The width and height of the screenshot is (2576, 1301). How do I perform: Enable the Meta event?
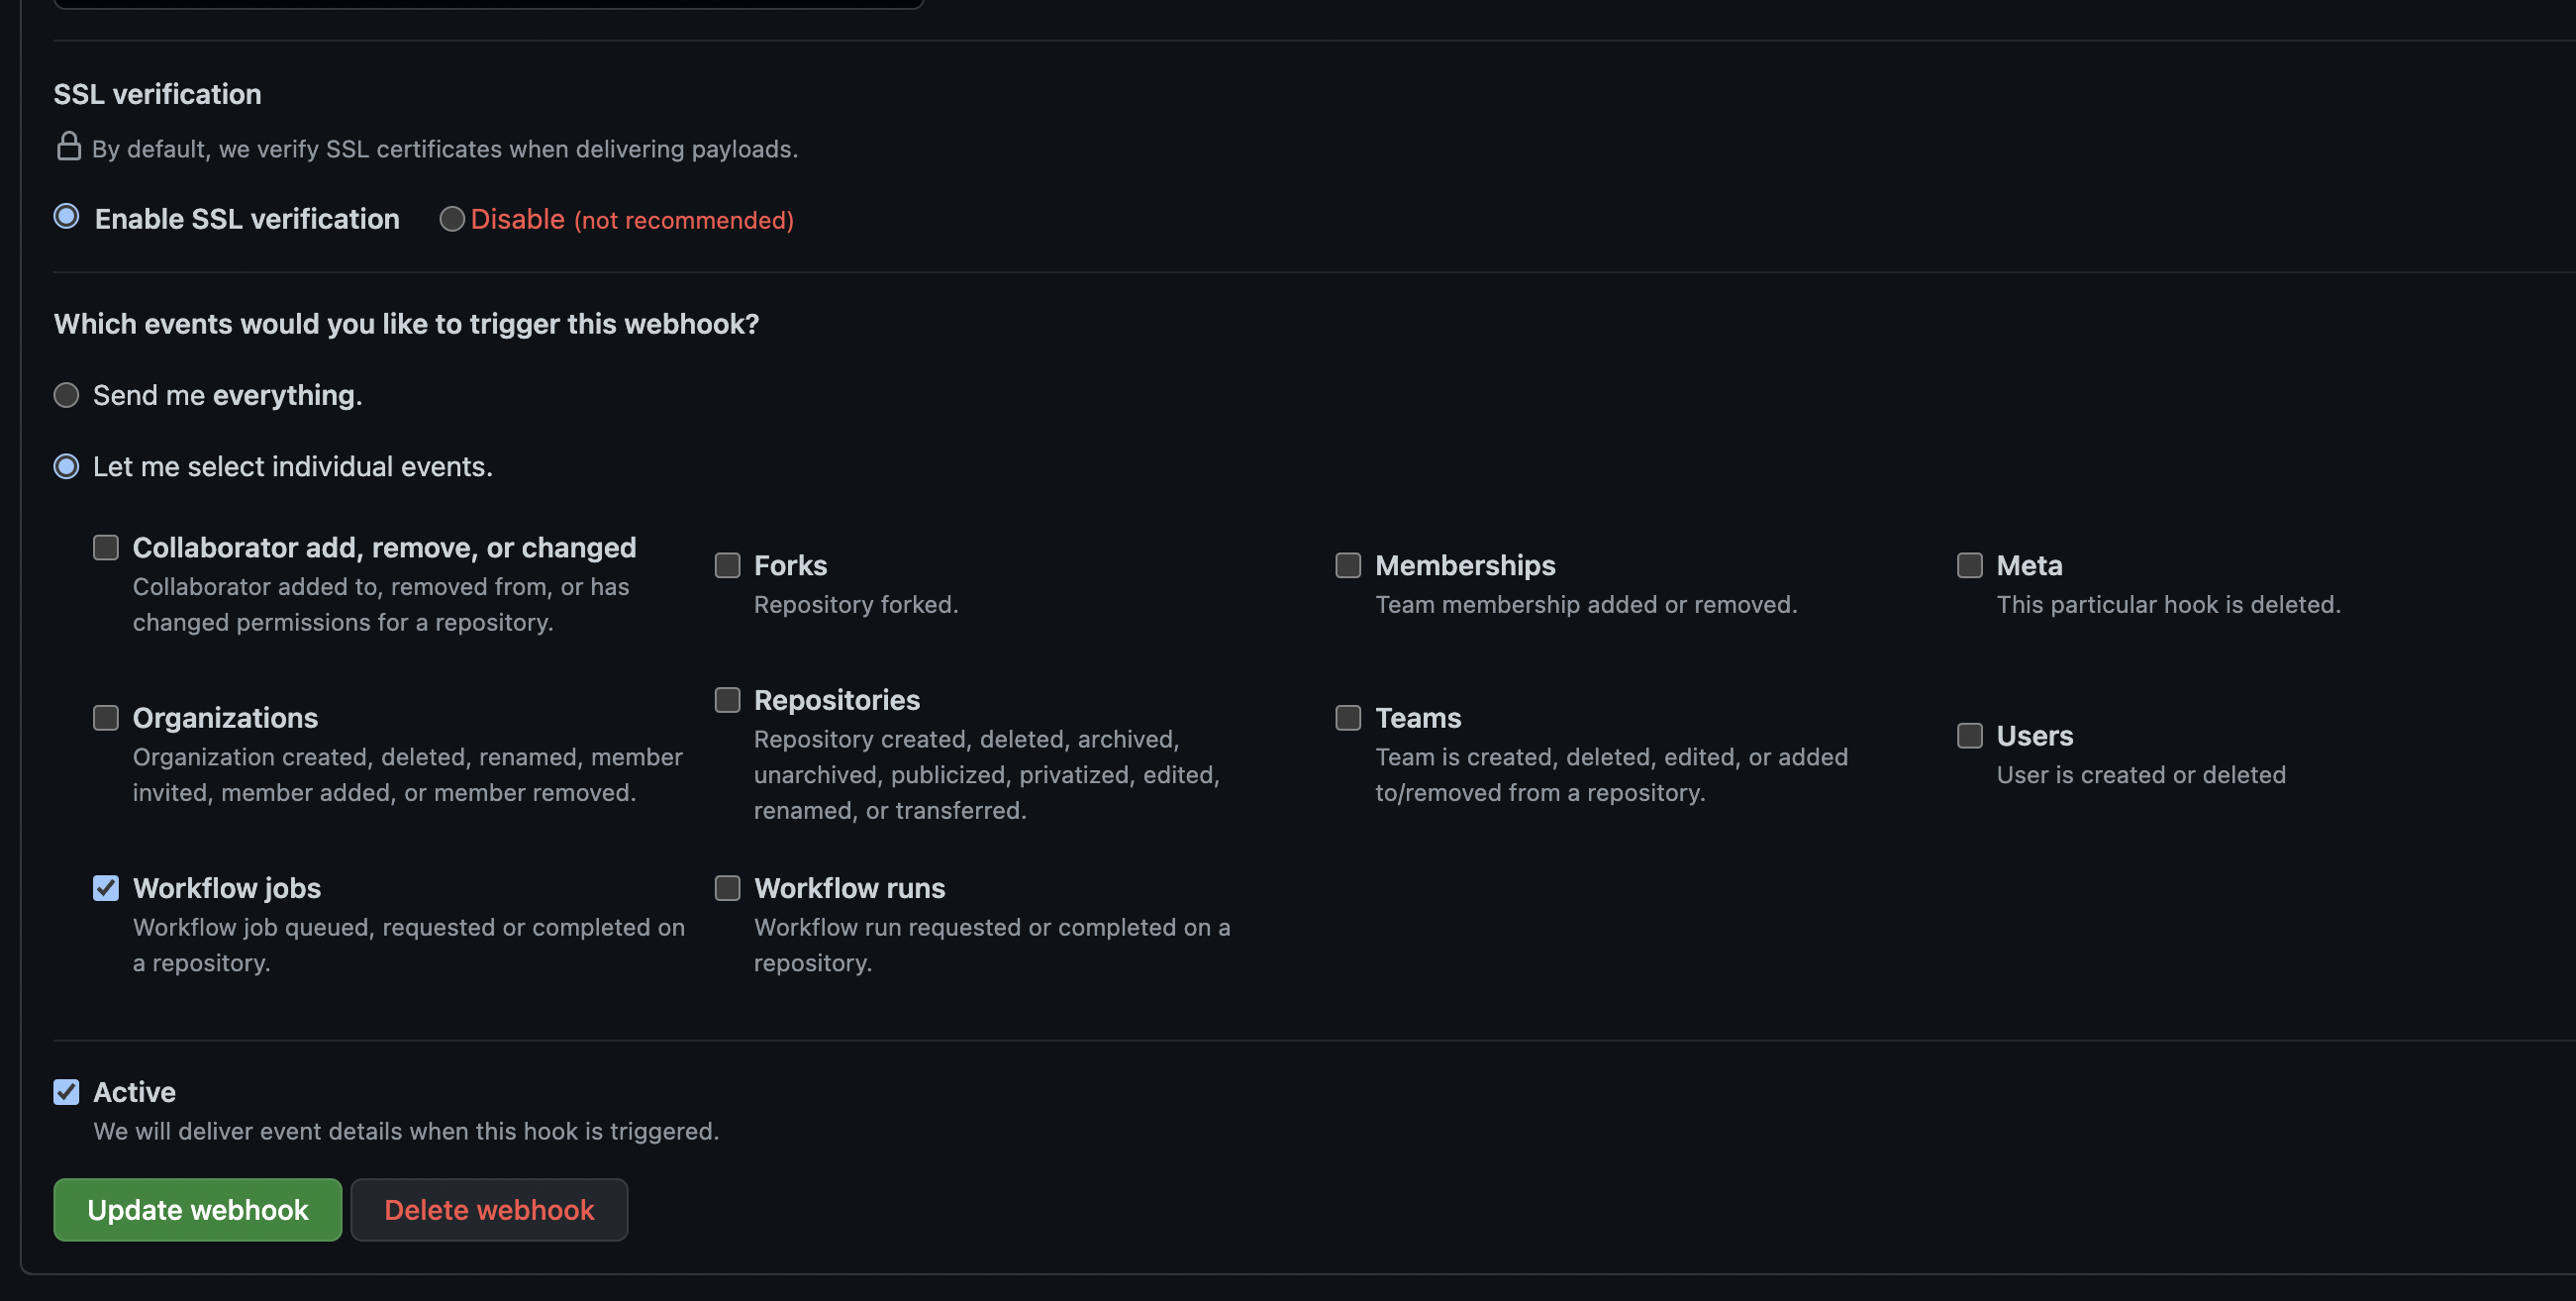pyautogui.click(x=1969, y=566)
